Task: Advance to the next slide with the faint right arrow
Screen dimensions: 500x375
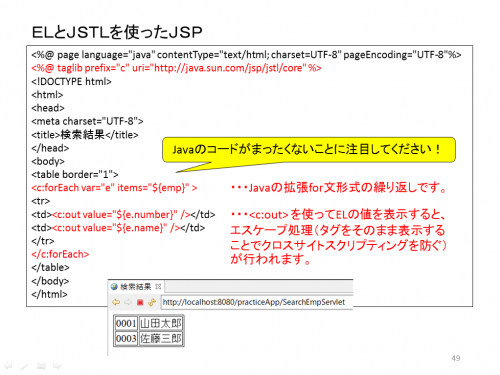Action: [57, 366]
